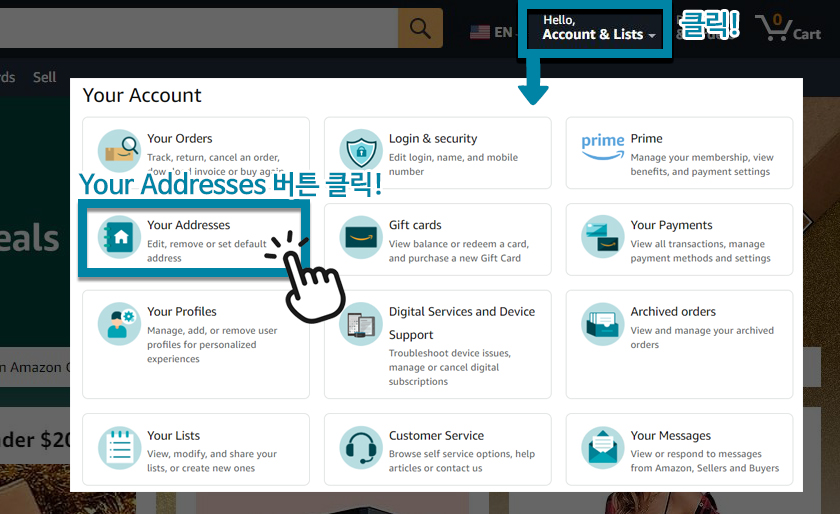Image resolution: width=840 pixels, height=514 pixels.
Task: Open the Customer Service title link
Action: pos(436,435)
